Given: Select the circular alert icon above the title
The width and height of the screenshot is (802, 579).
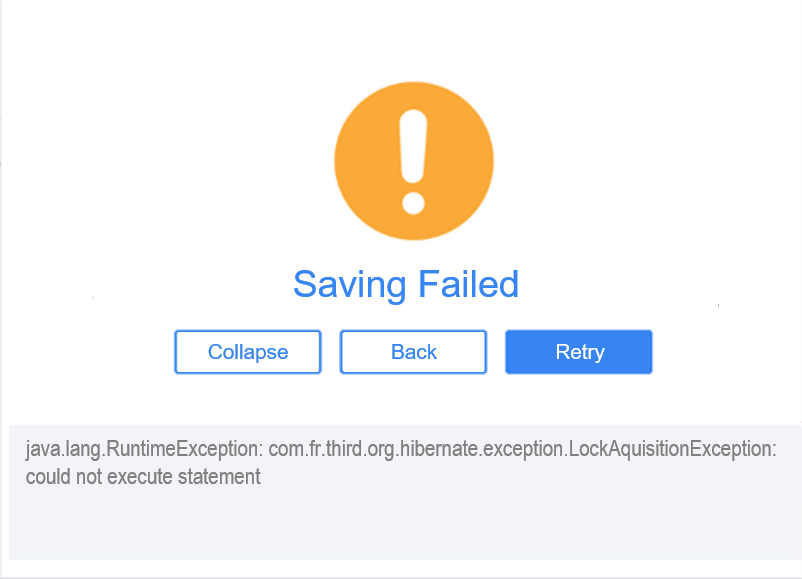Looking at the screenshot, I should 413,160.
